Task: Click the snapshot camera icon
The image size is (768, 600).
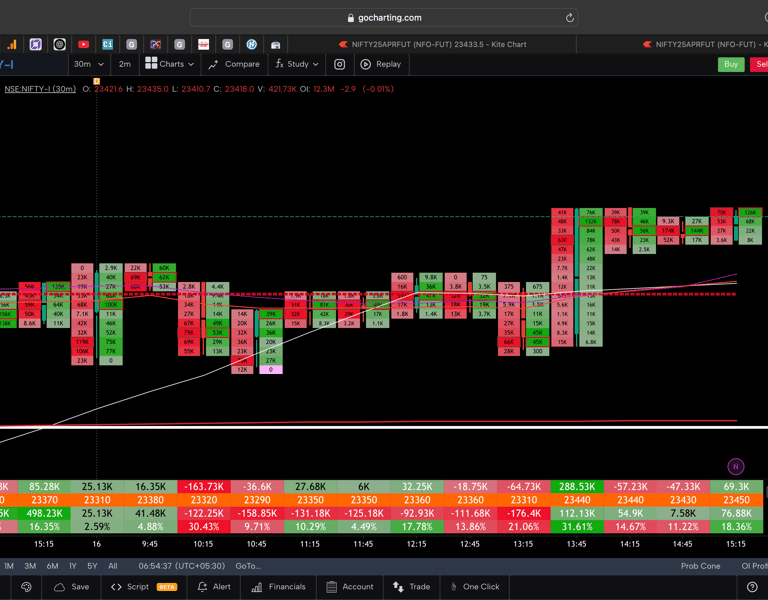Action: click(339, 64)
